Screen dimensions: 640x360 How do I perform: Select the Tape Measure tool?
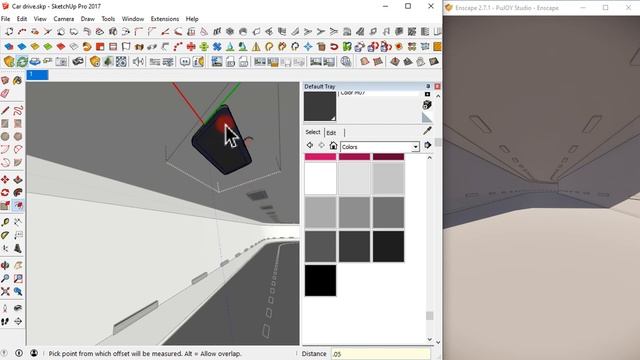click(x=5, y=222)
